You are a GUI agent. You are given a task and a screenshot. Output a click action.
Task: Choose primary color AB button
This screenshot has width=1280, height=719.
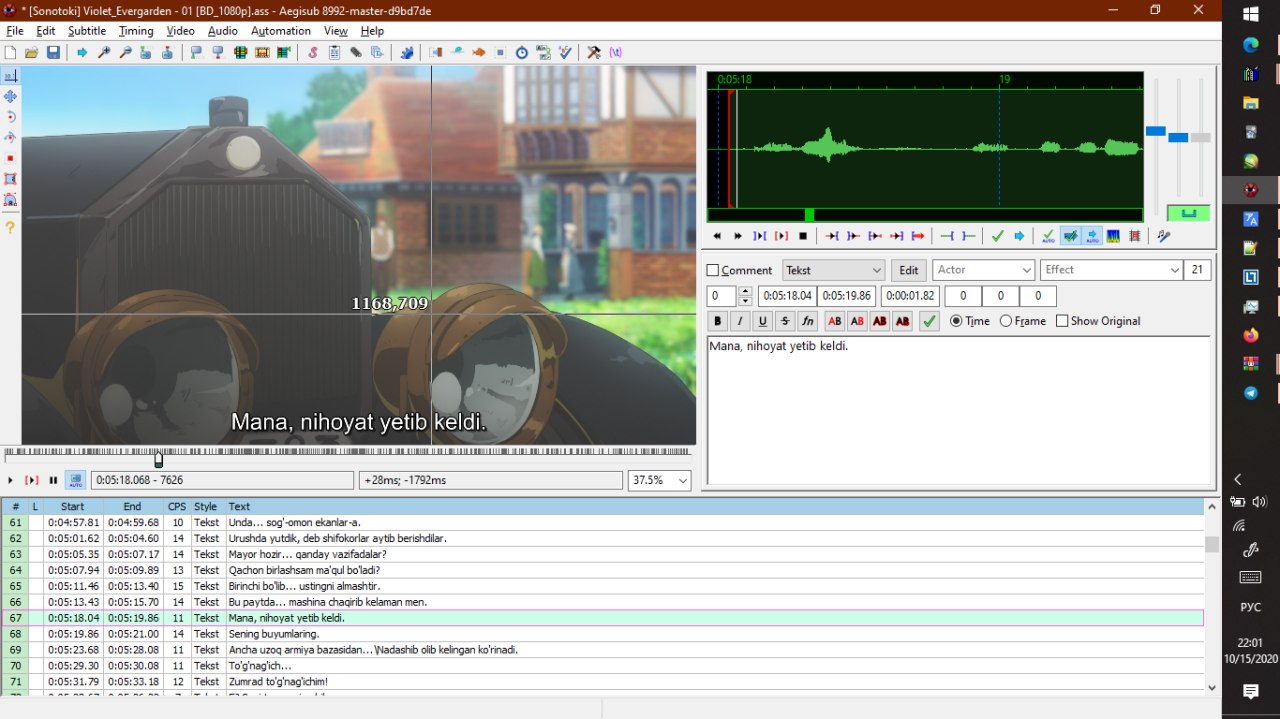pyautogui.click(x=834, y=321)
